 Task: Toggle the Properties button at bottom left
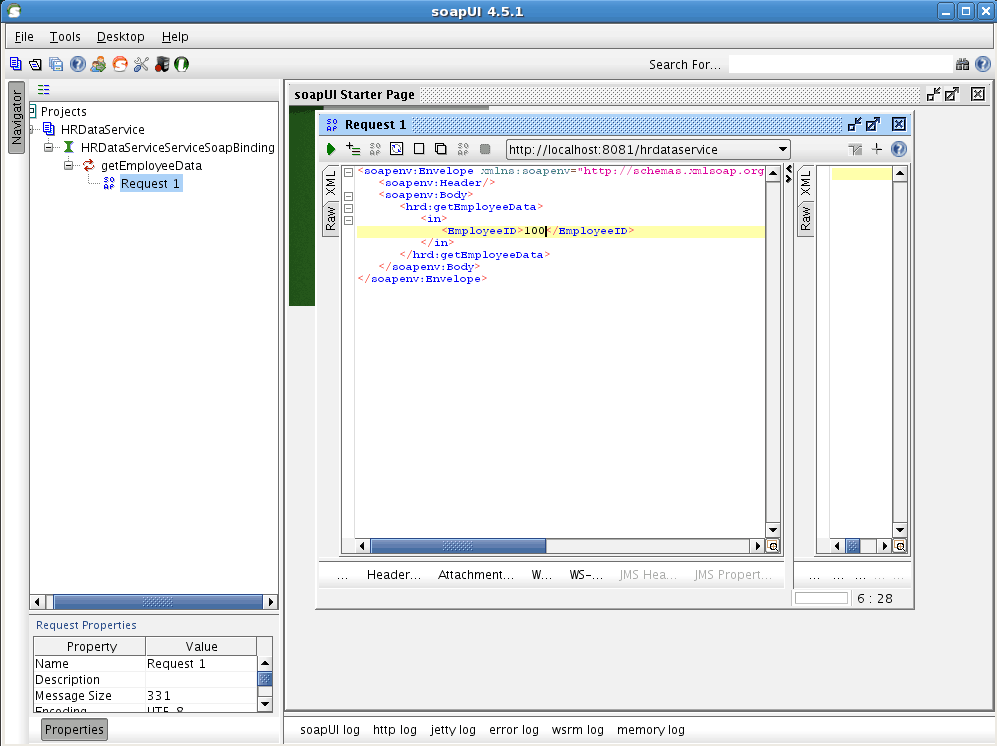[74, 729]
